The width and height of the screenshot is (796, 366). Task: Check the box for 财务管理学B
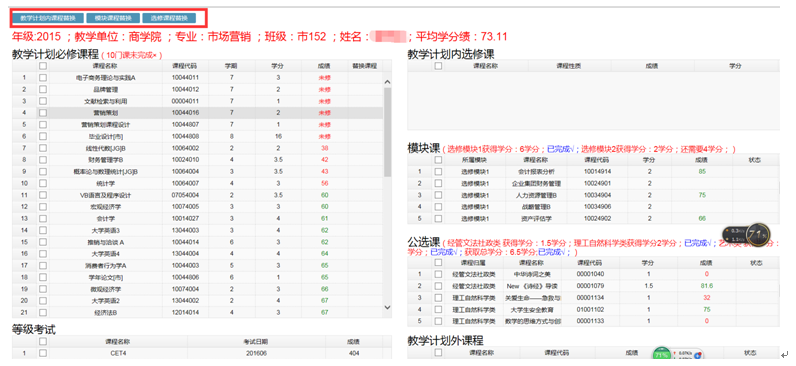[43, 160]
